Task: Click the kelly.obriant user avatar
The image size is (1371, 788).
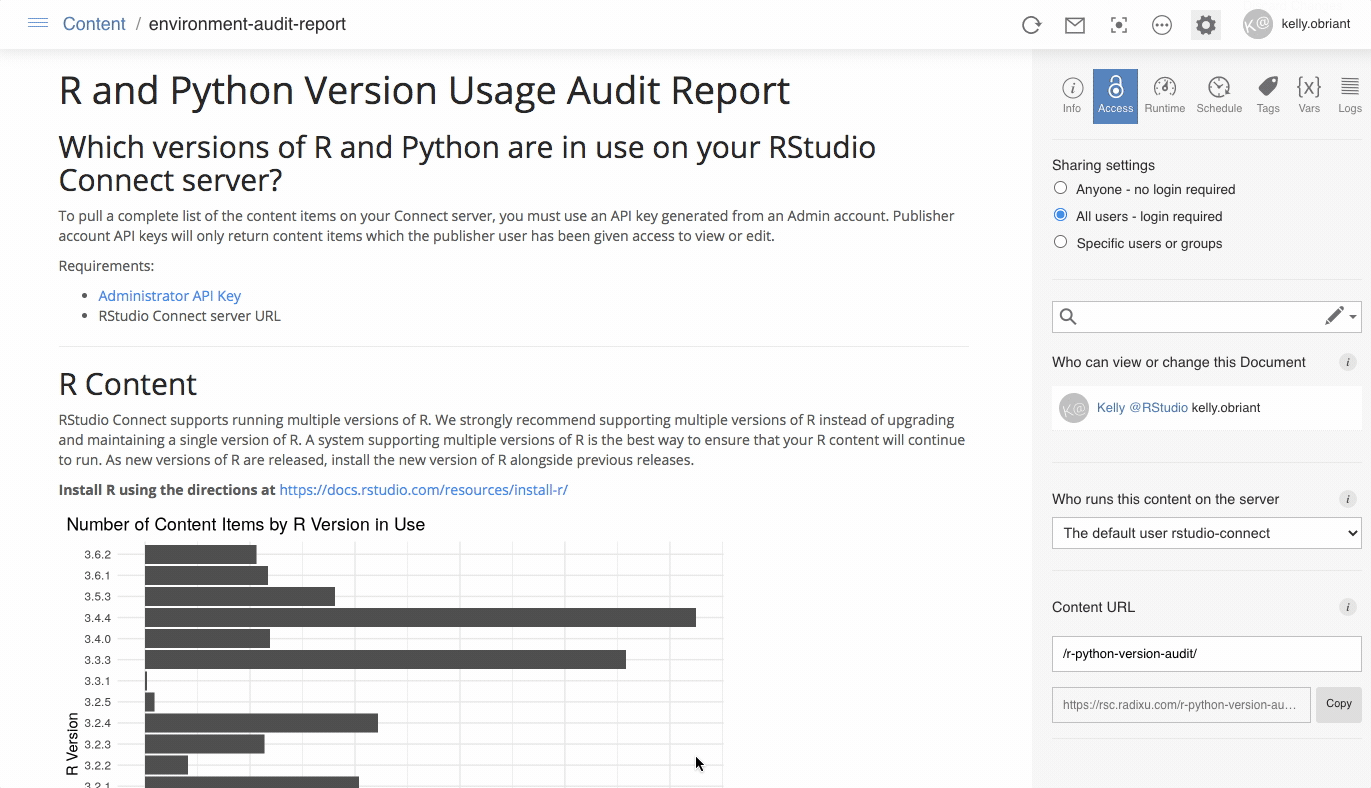Action: coord(1257,24)
